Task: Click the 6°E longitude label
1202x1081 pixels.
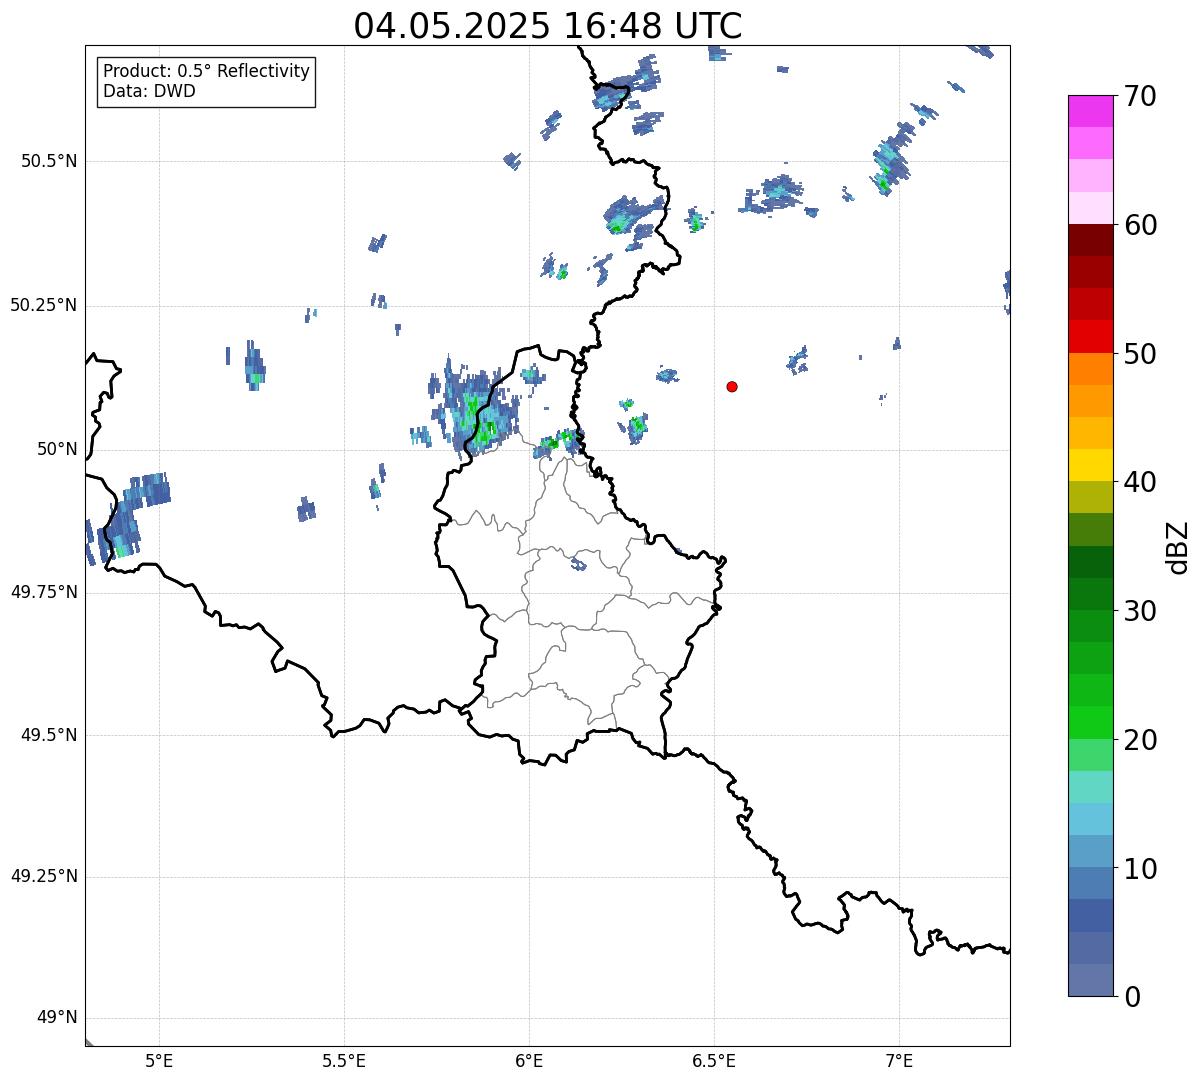Action: [529, 1060]
